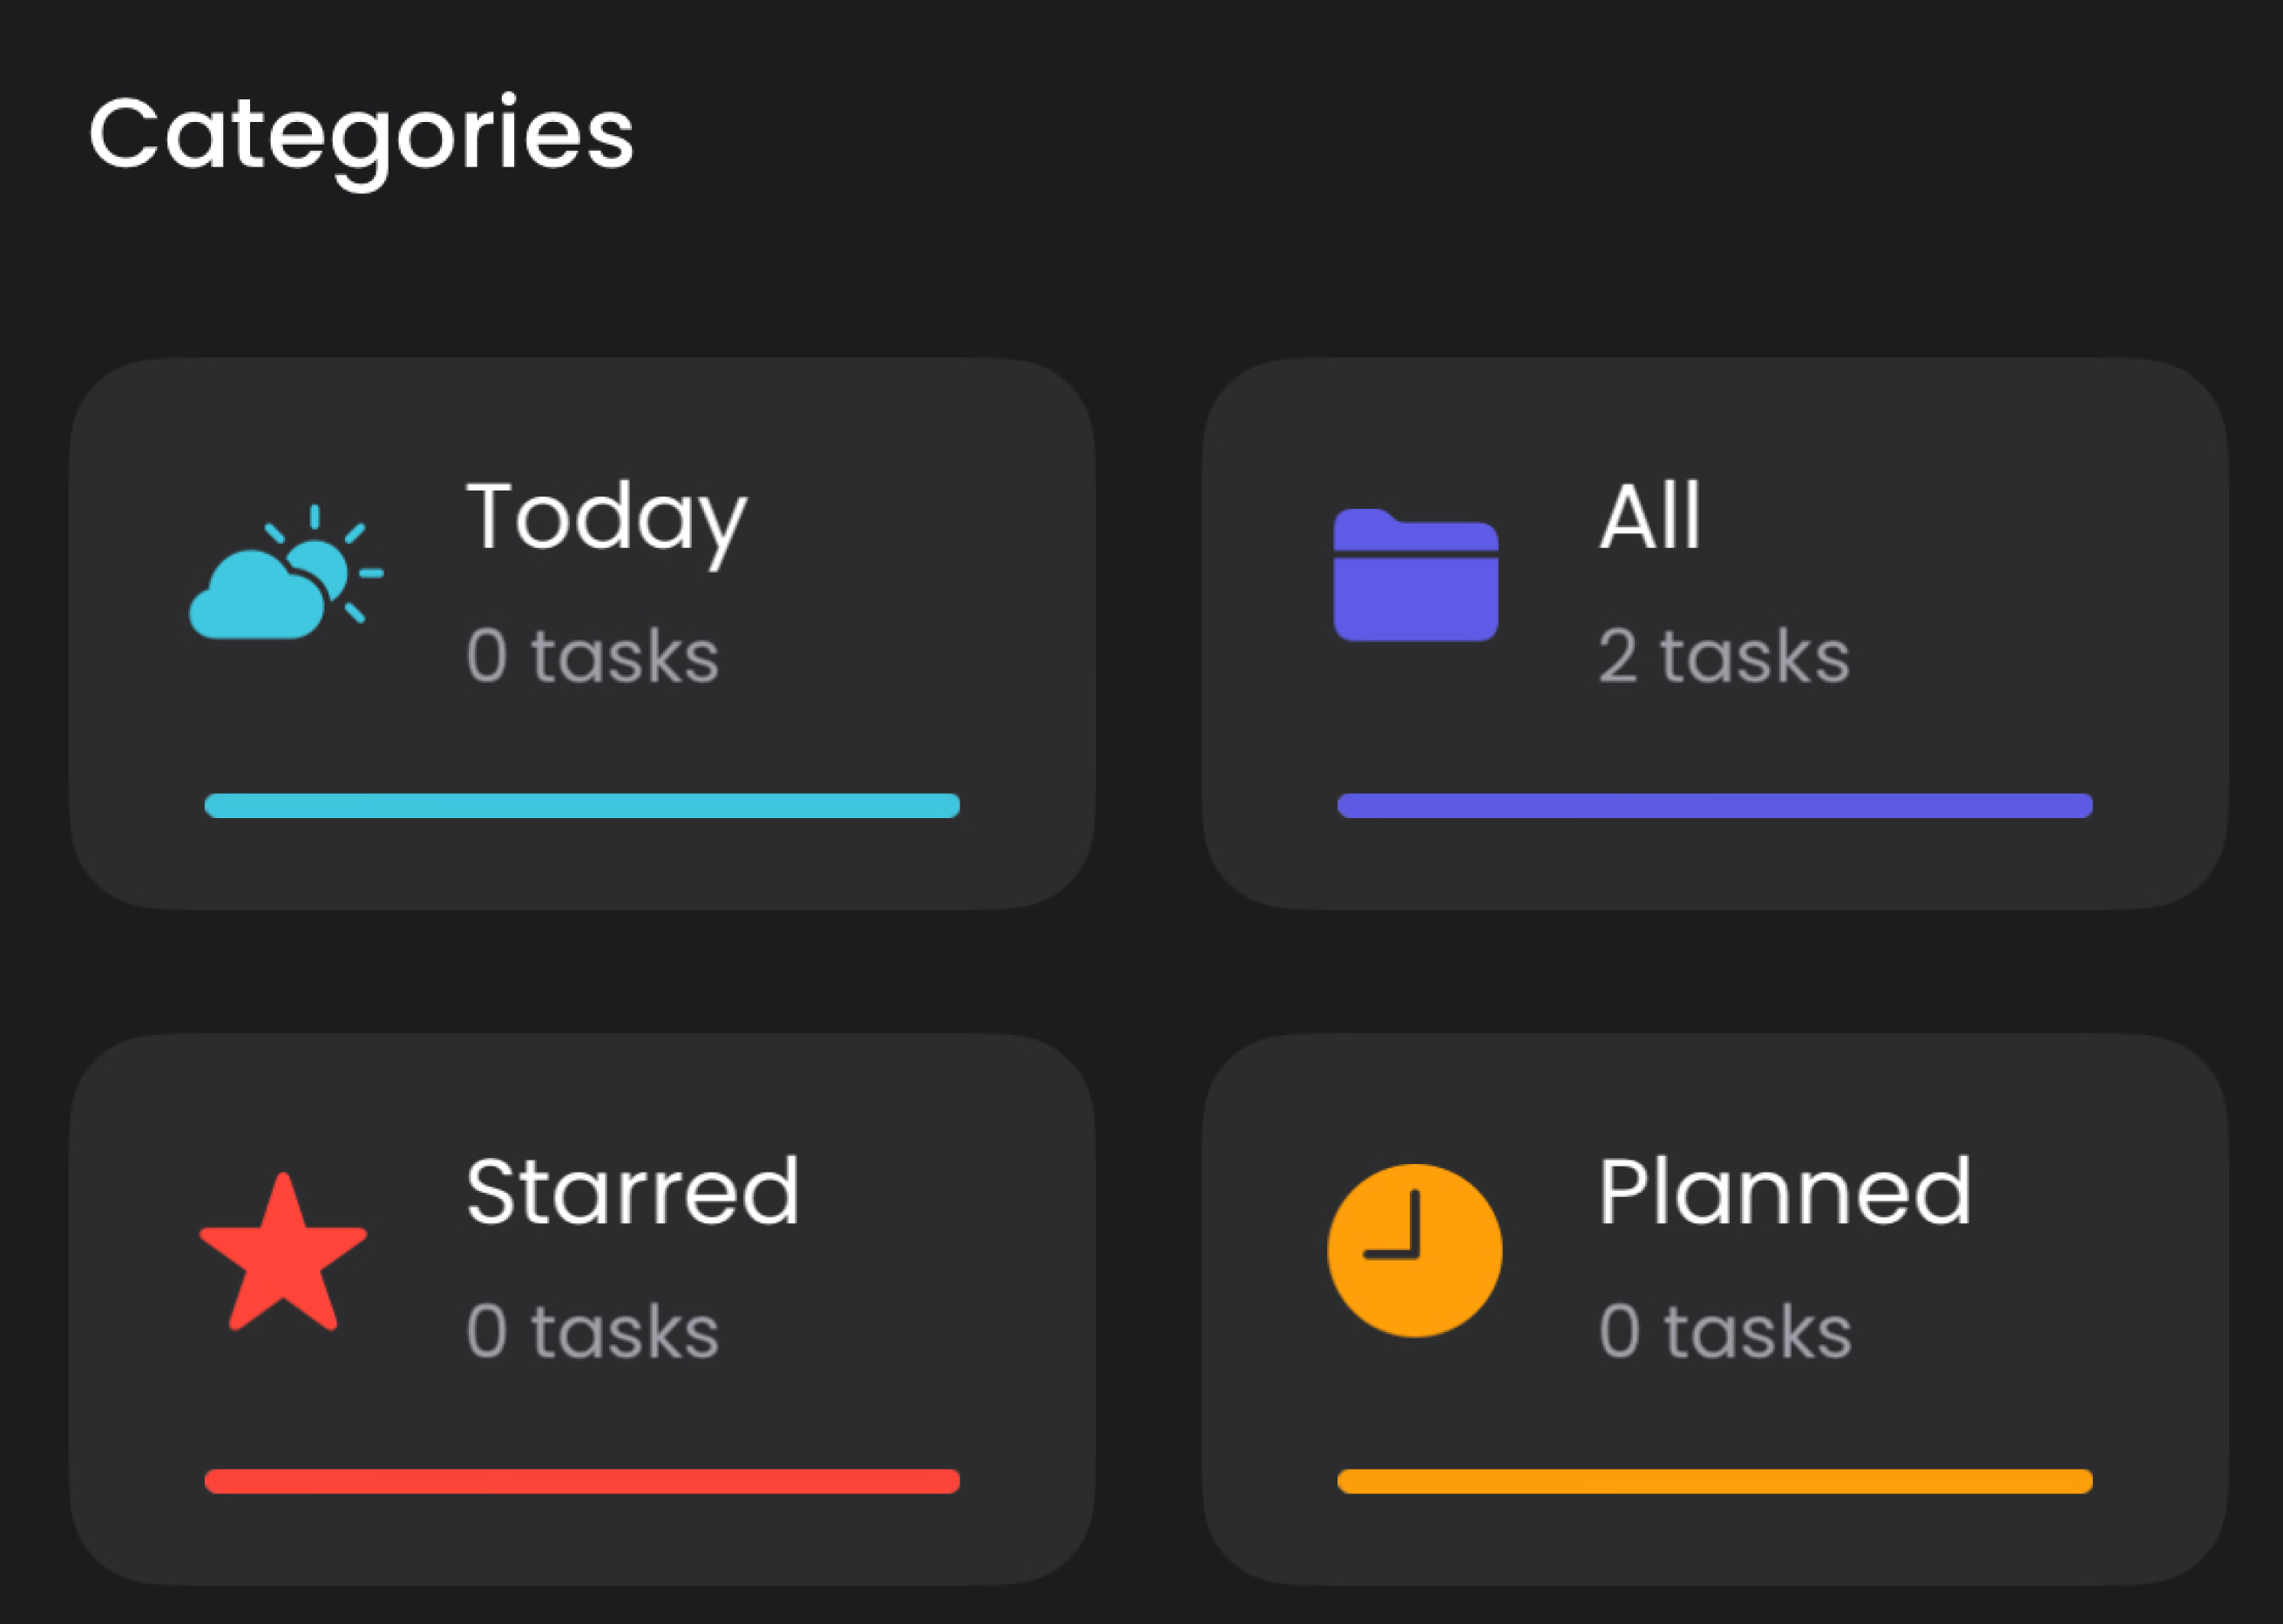Click the "2 tasks" count under All

[x=1723, y=656]
